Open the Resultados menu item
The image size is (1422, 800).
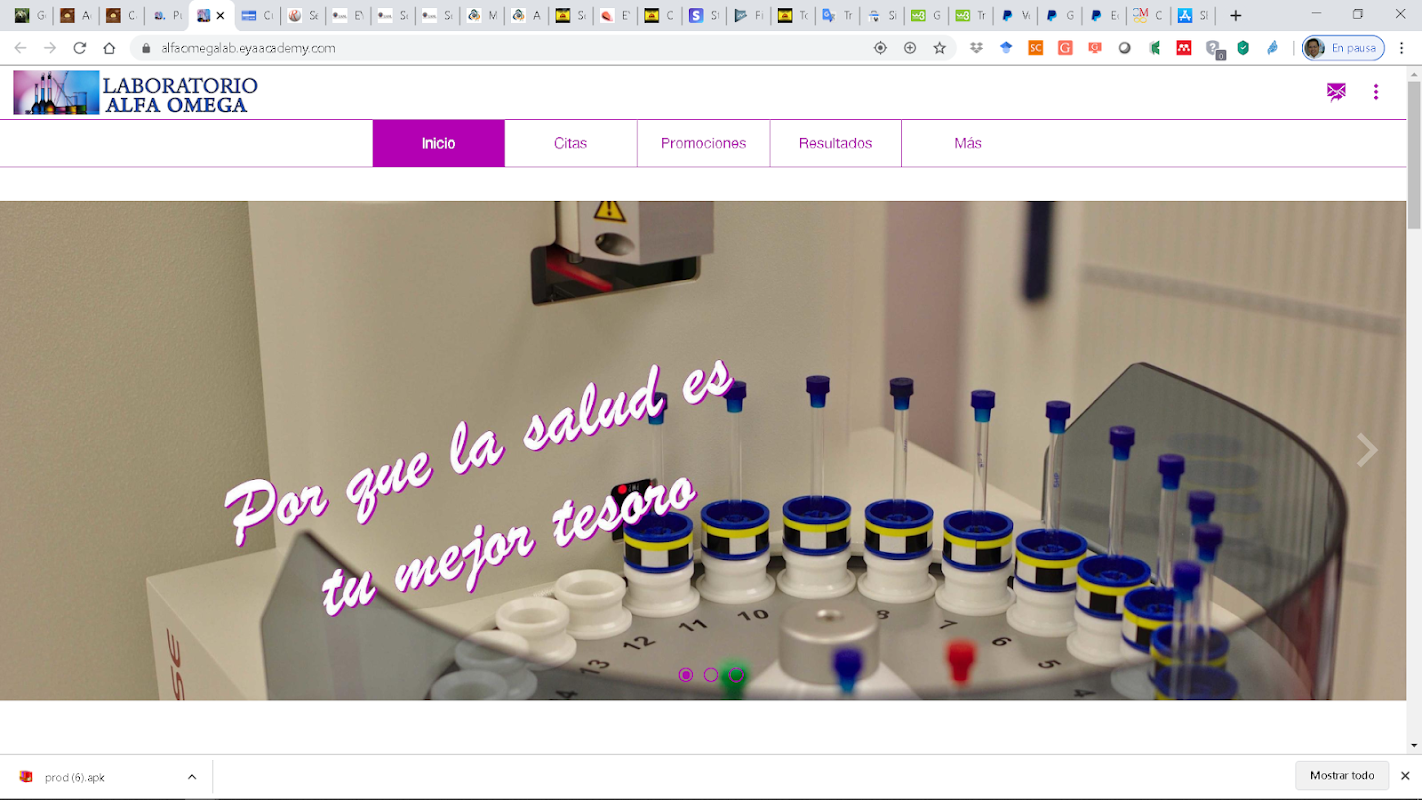point(835,143)
